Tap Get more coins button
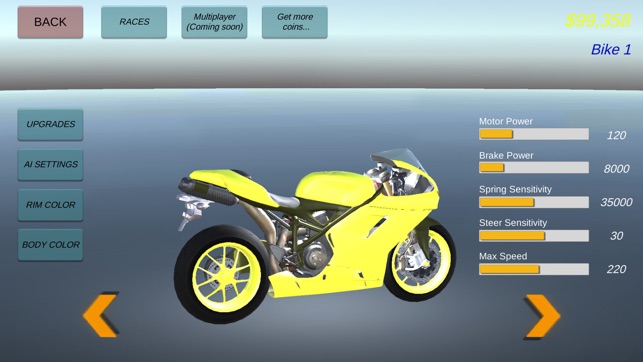Screen dimensions: 643x362 tap(295, 22)
